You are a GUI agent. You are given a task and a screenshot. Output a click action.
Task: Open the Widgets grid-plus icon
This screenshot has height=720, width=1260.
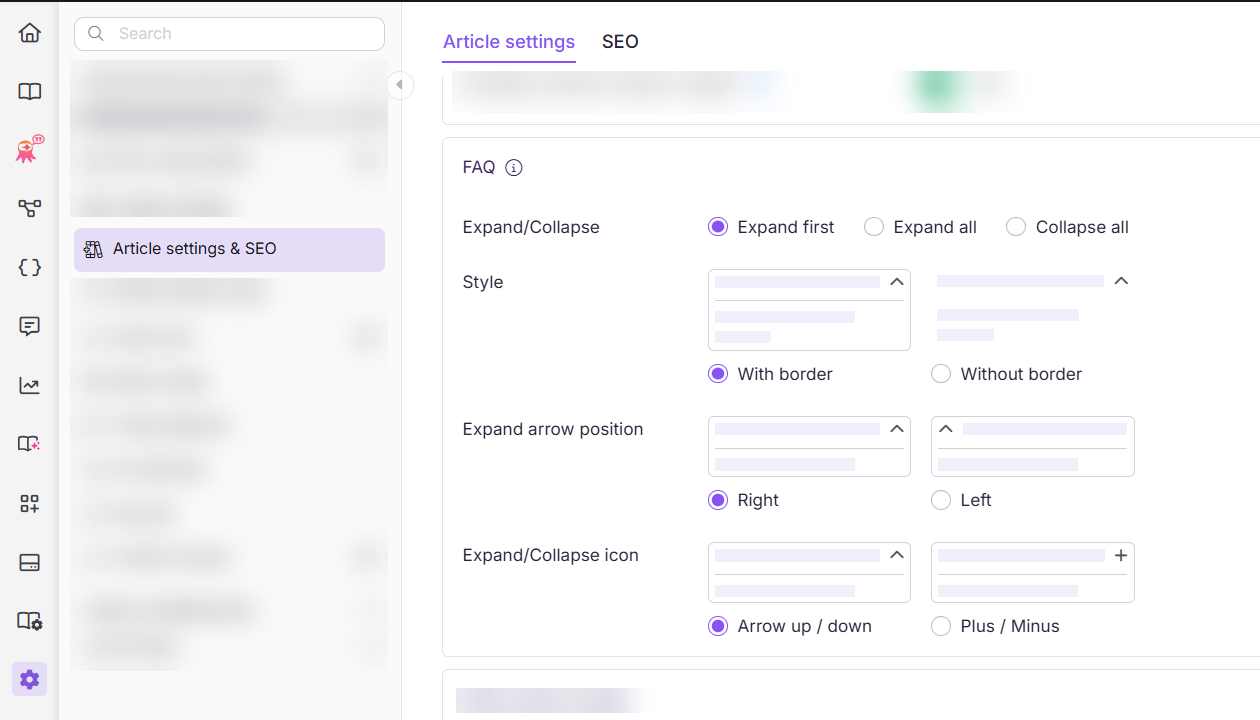coord(30,503)
